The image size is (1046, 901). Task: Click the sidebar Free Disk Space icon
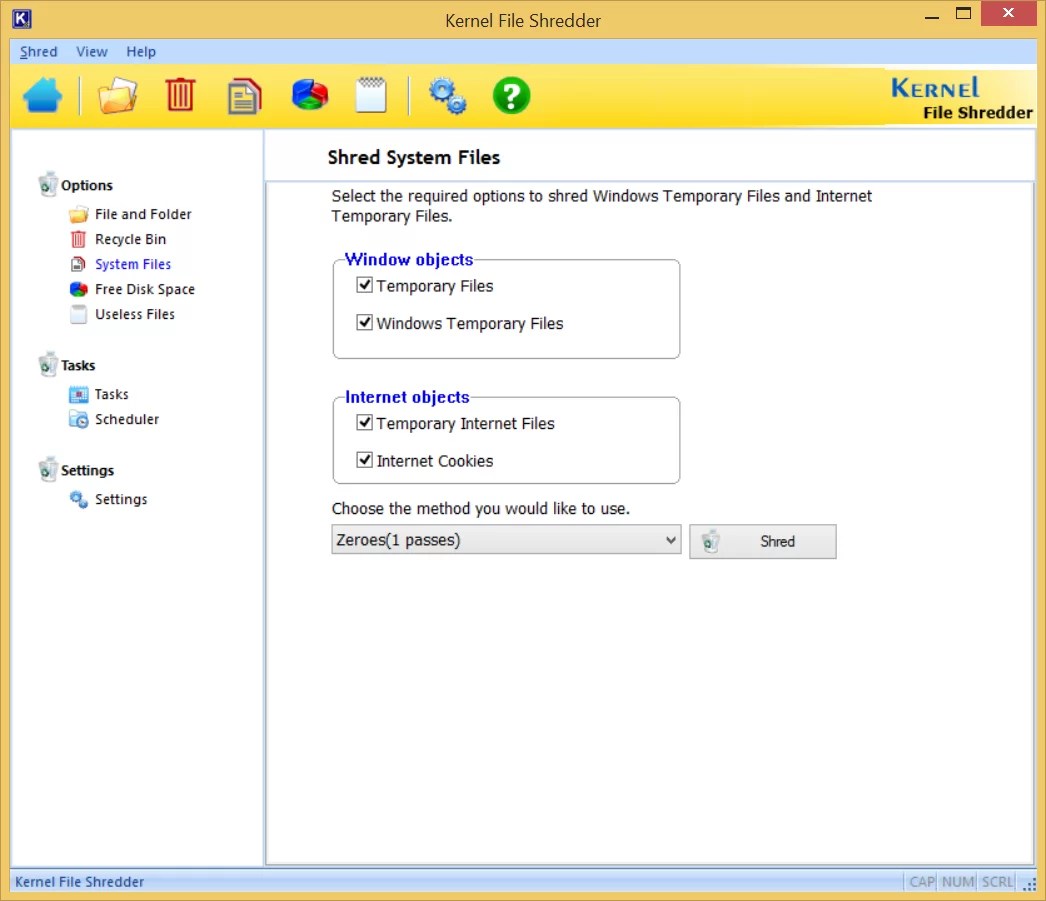[x=79, y=289]
